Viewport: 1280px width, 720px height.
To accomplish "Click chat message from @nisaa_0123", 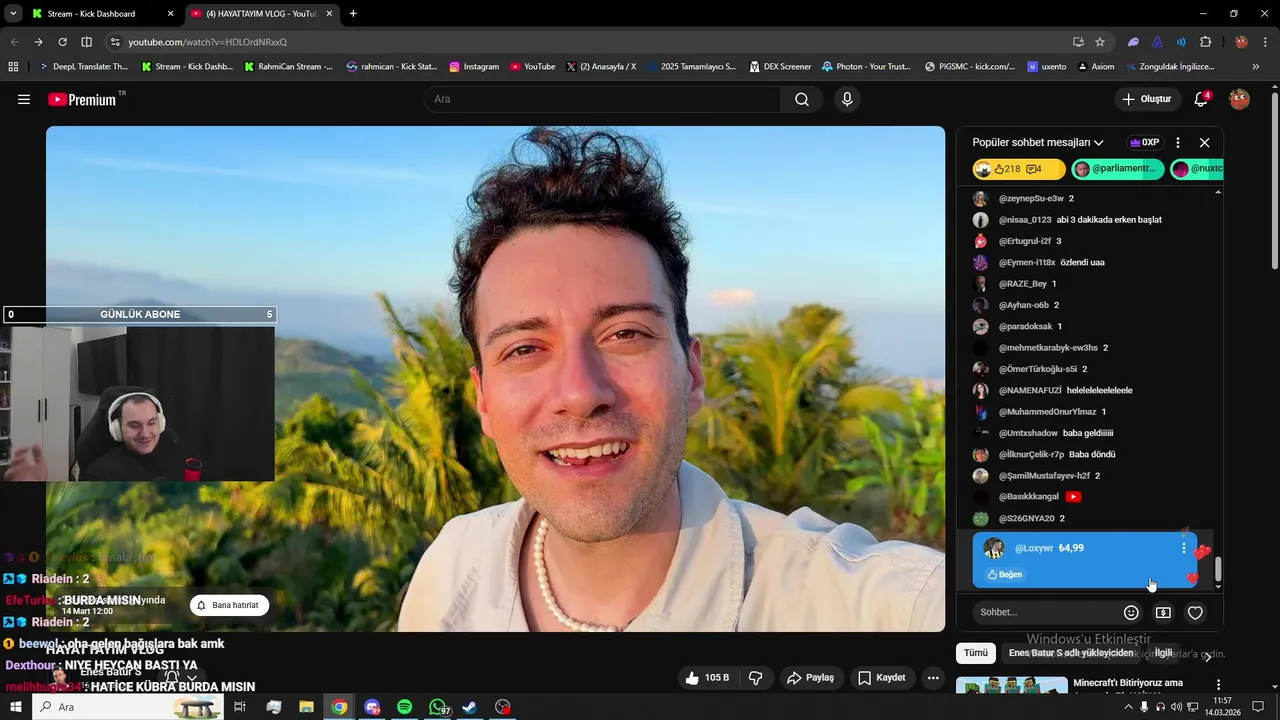I will tap(1067, 220).
